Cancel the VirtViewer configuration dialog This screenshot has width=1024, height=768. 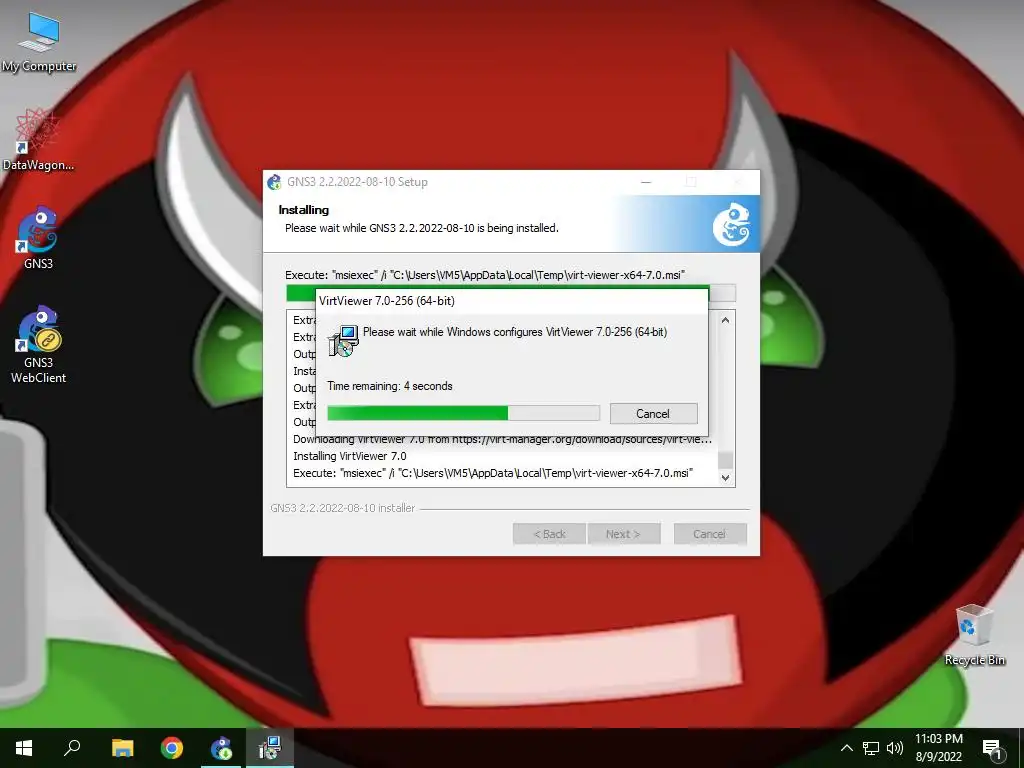tap(653, 413)
